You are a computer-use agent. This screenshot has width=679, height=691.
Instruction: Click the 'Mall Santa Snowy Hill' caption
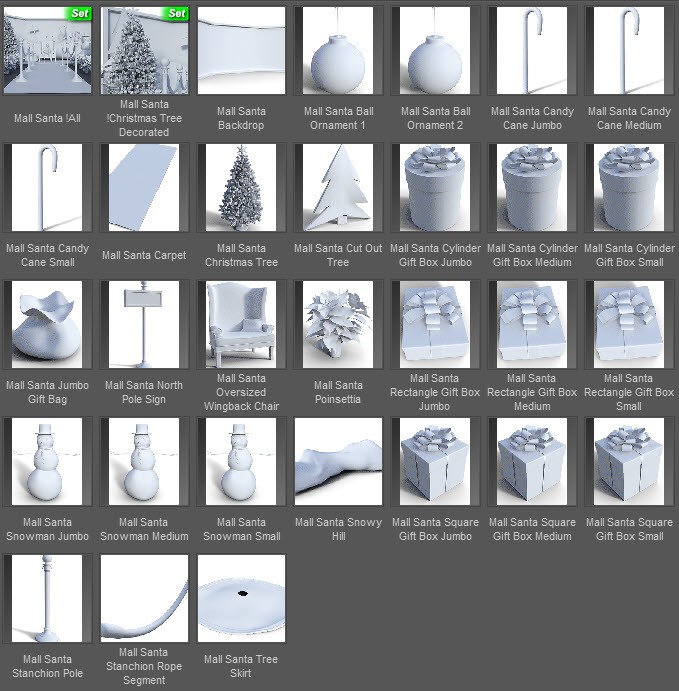(338, 529)
